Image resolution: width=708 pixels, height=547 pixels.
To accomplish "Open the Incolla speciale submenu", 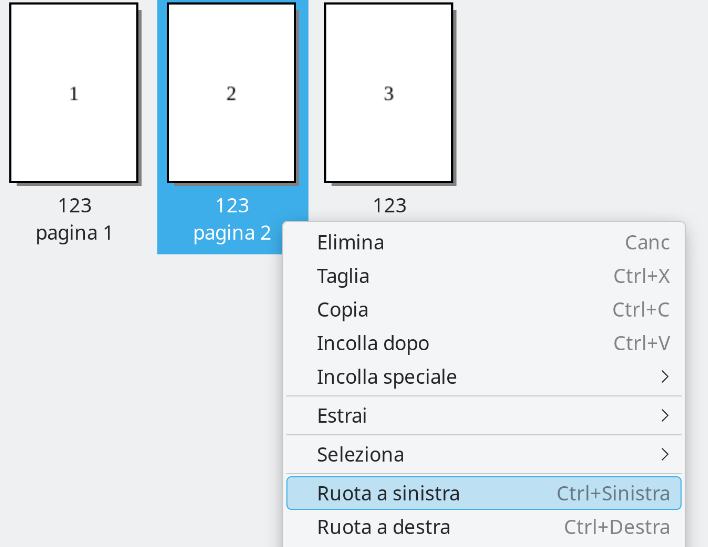I will pos(387,377).
